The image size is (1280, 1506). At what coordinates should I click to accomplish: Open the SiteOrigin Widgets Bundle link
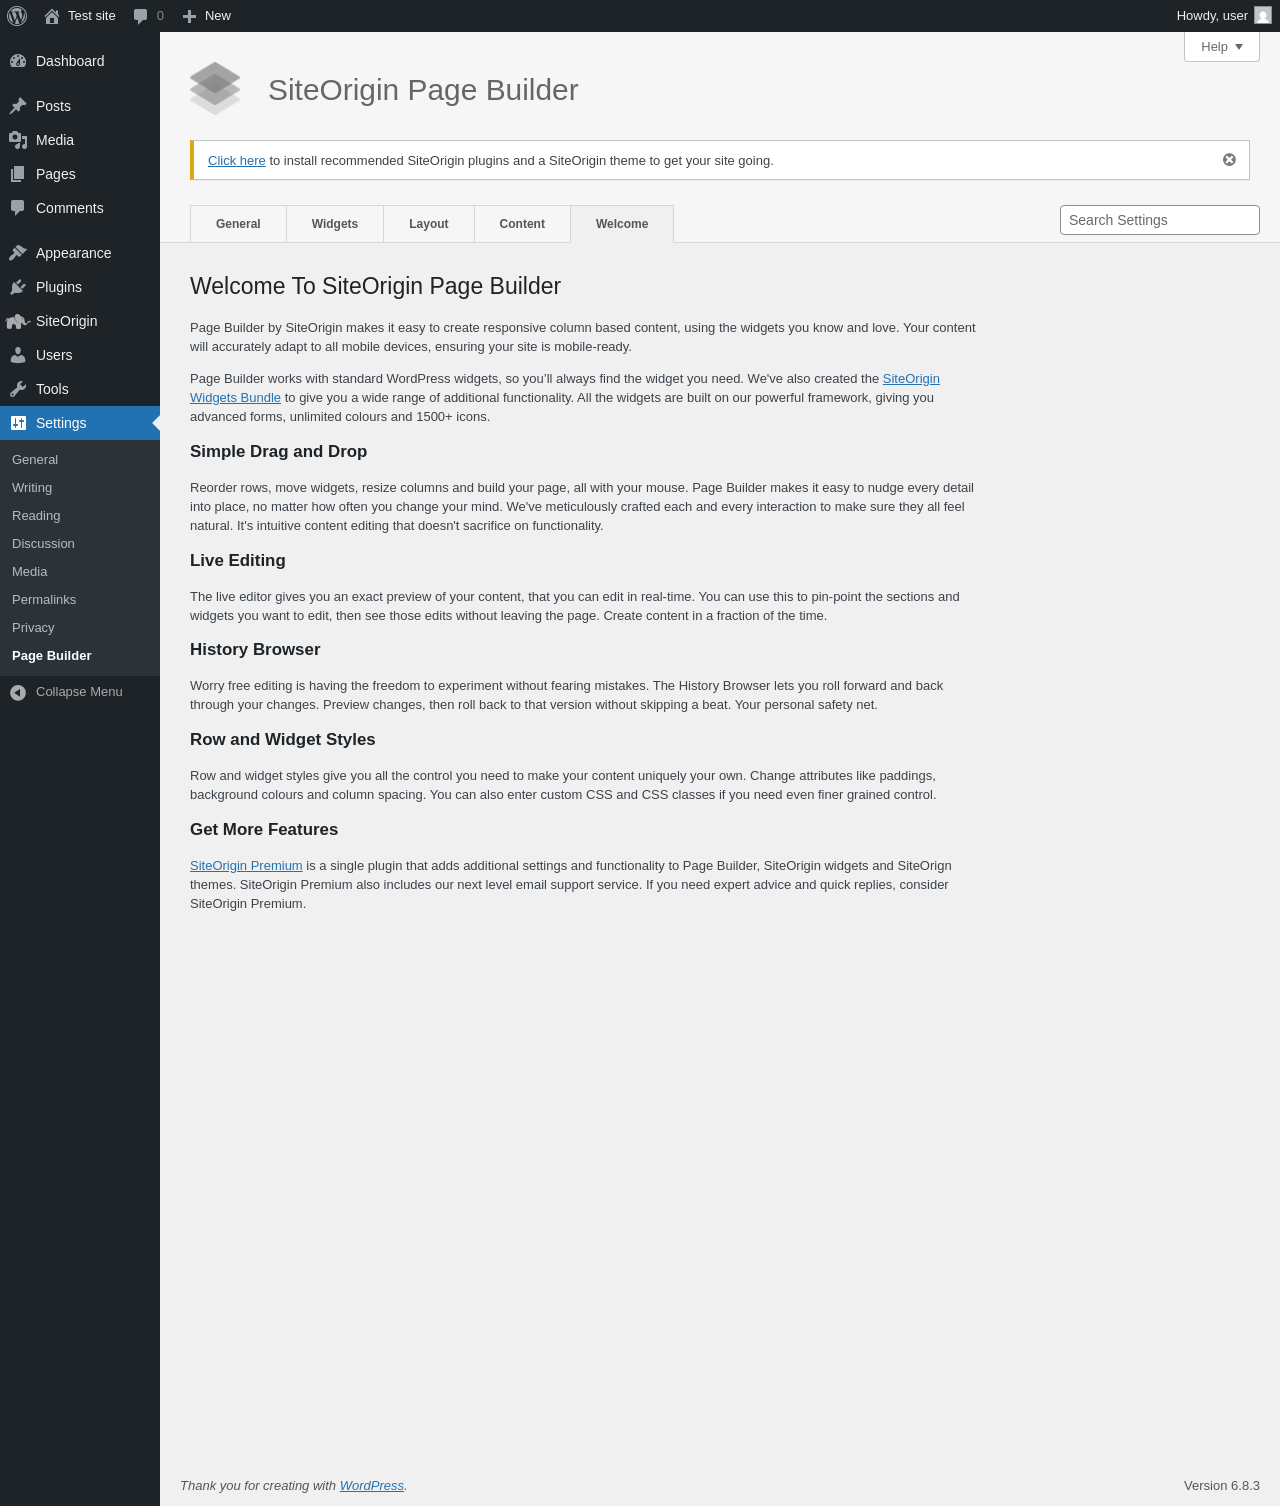point(235,398)
